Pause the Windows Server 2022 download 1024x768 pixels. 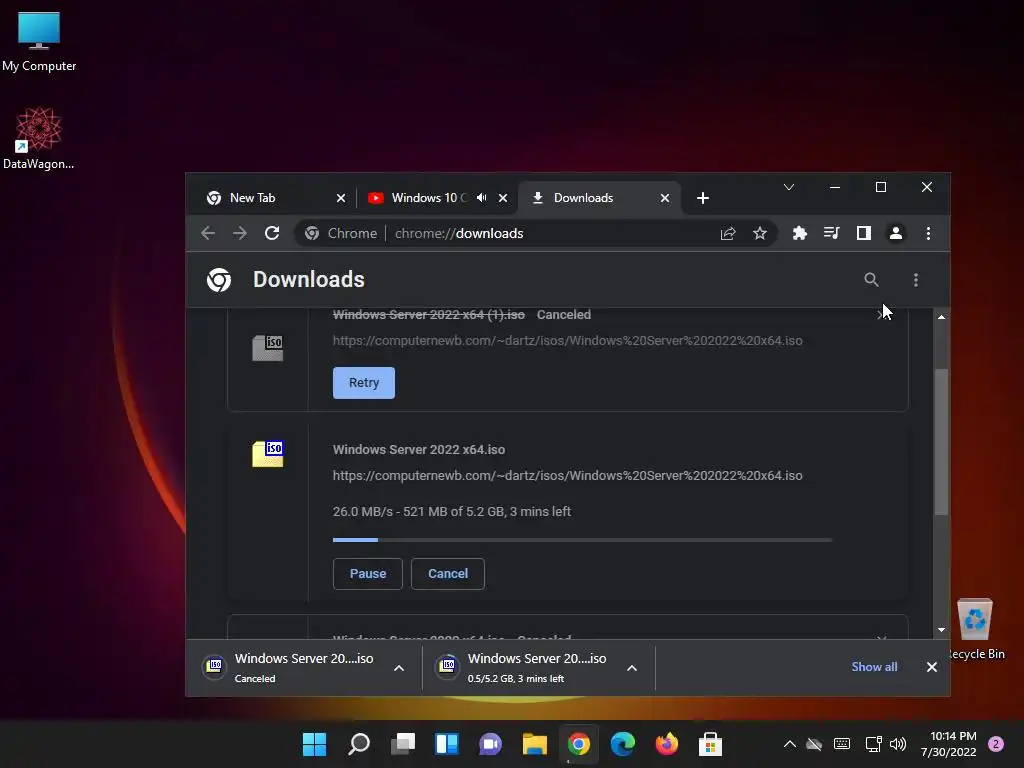[x=368, y=573]
